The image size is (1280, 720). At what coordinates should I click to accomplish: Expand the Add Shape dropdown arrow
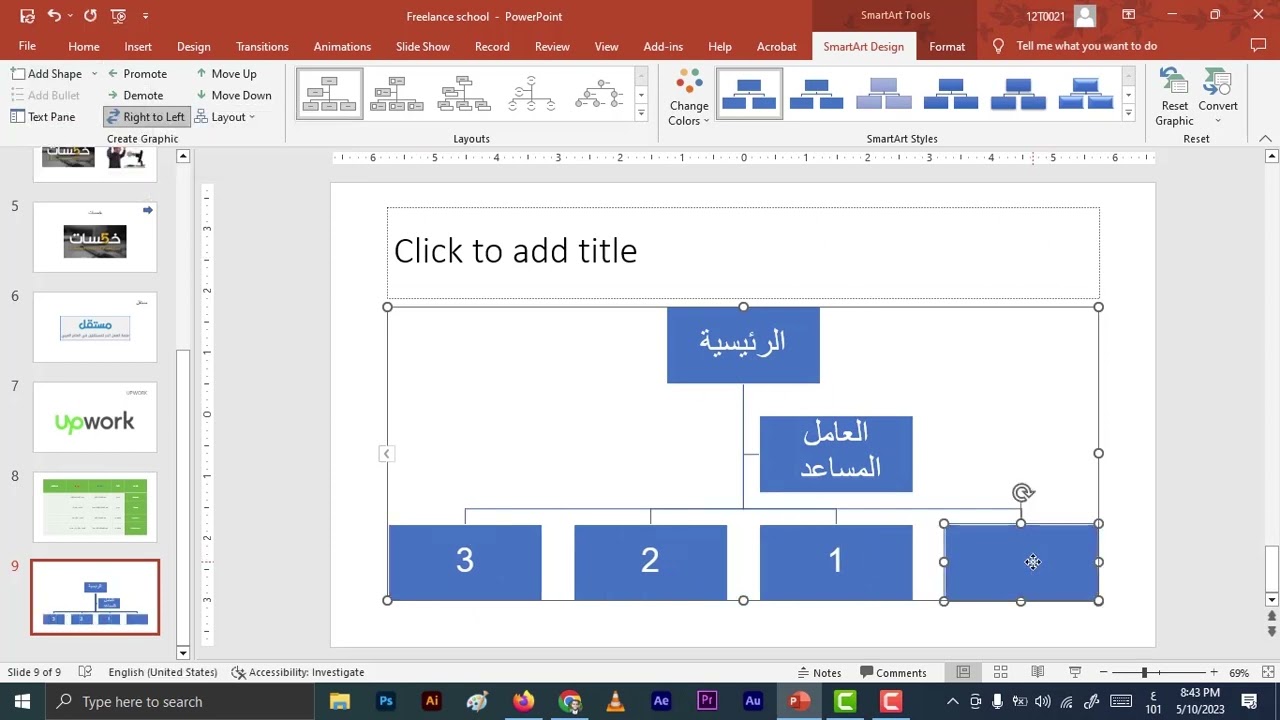(x=94, y=74)
